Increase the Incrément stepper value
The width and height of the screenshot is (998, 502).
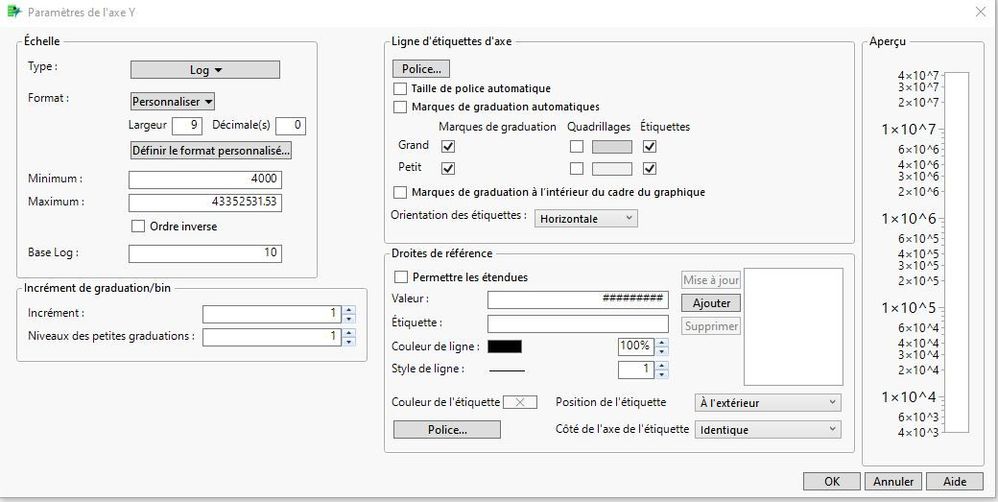(x=349, y=310)
